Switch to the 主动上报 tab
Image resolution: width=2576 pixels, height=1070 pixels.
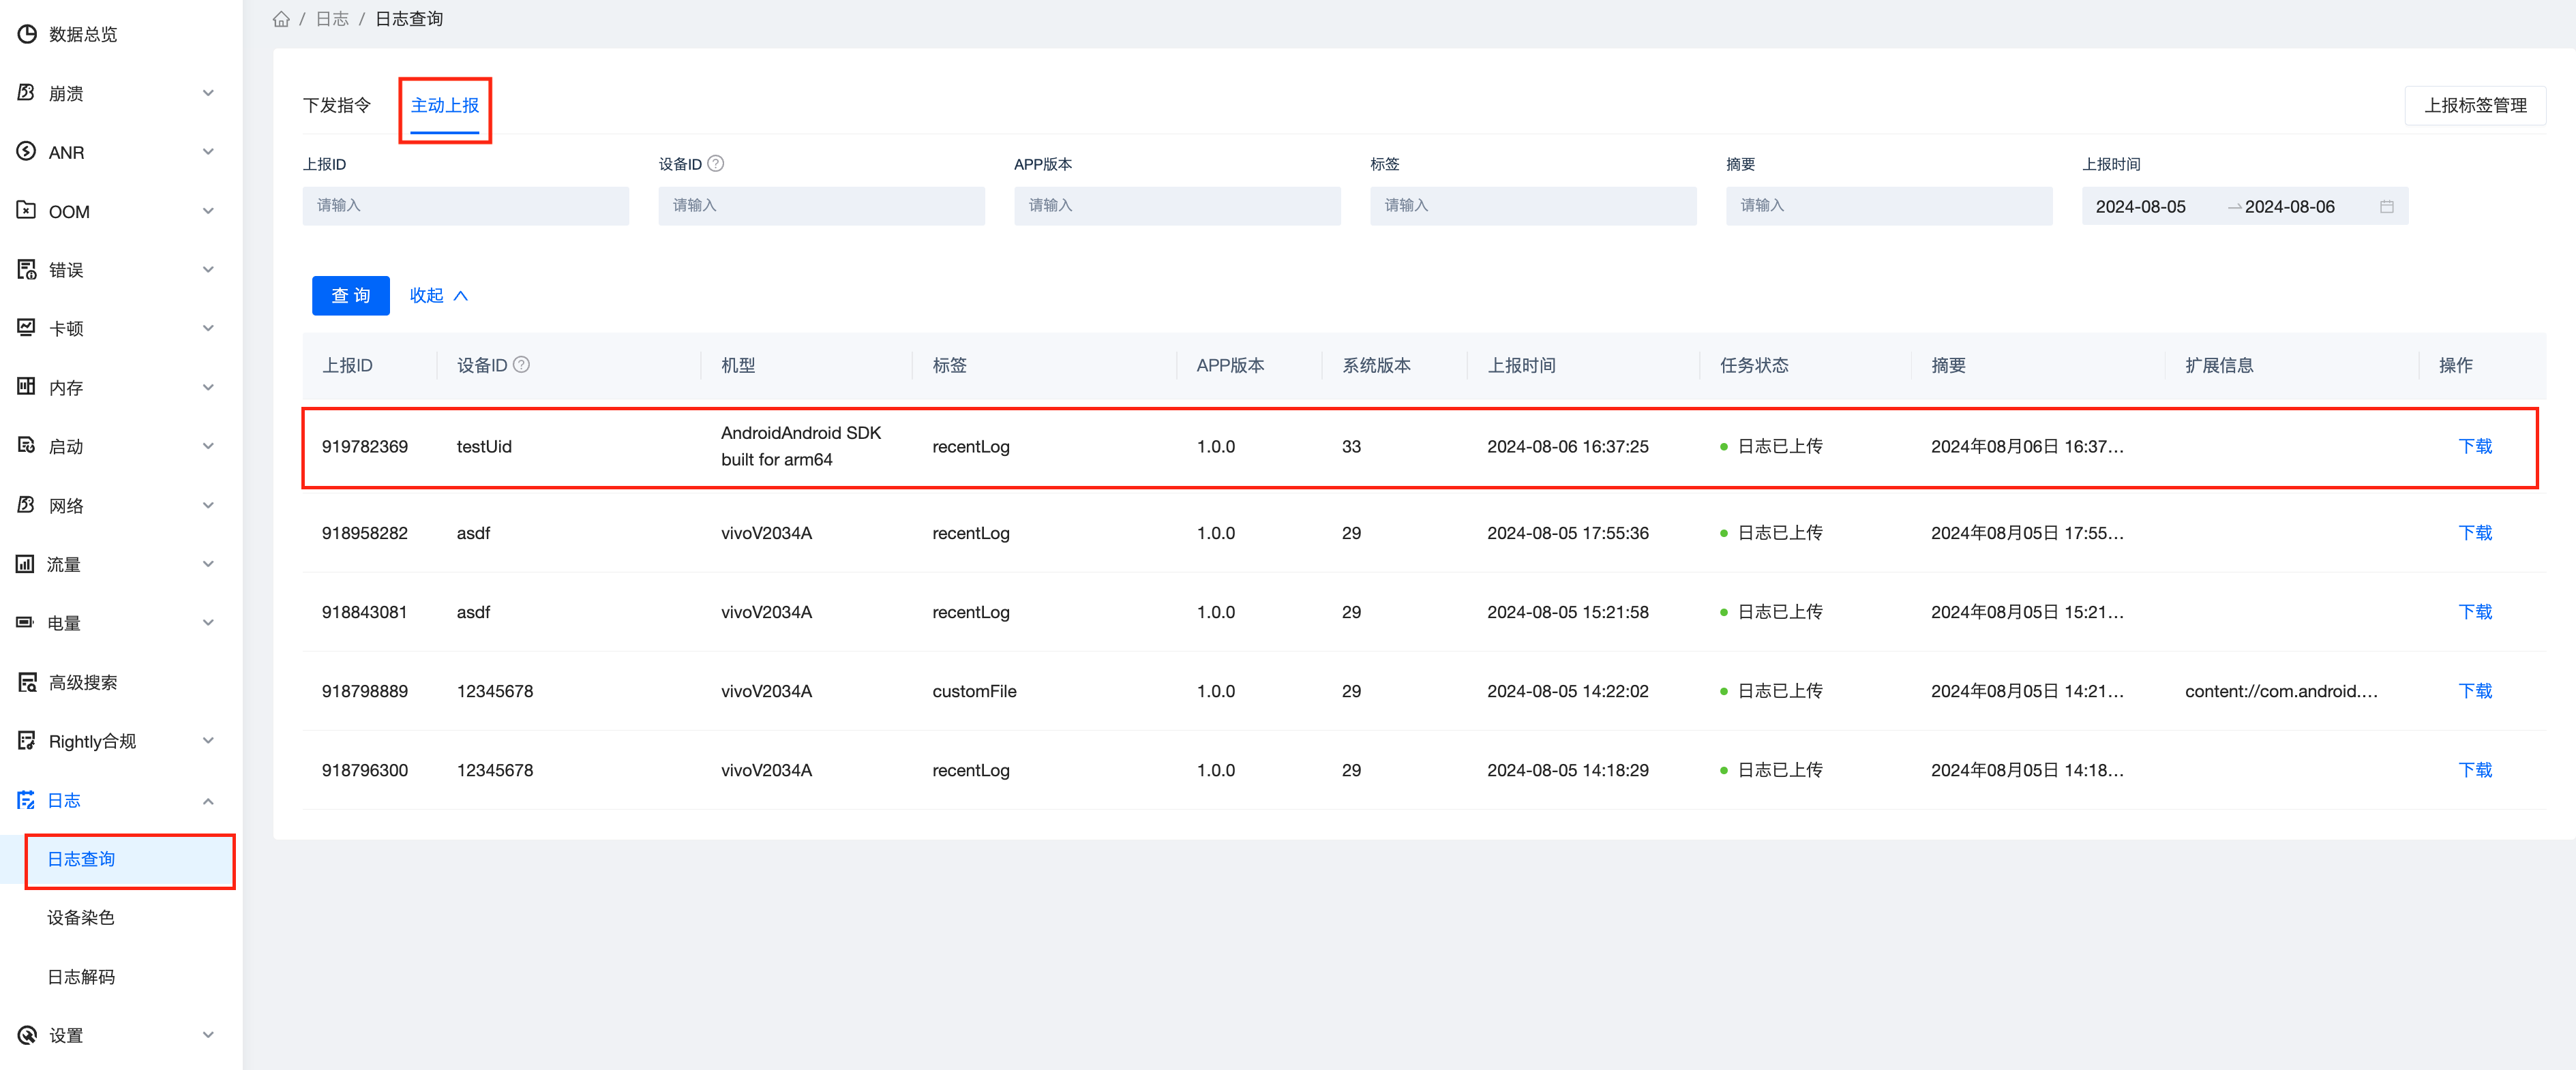[445, 106]
